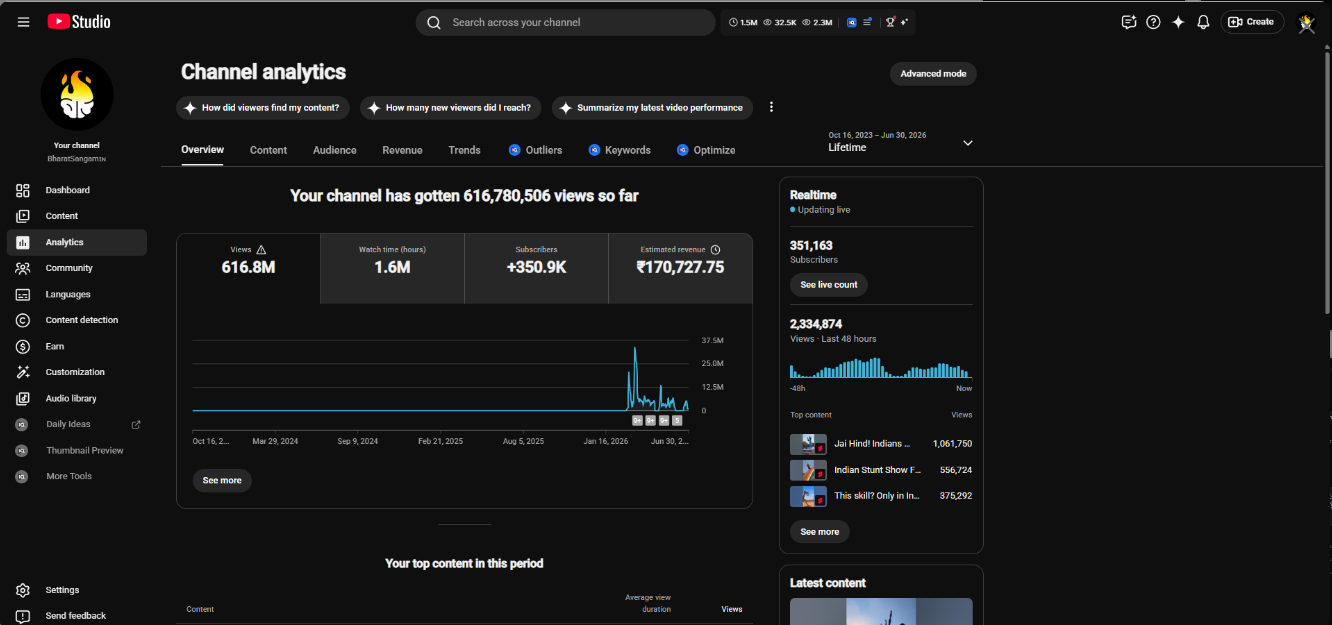This screenshot has width=1332, height=625.
Task: Click the Analytics sidebar item
Action: click(77, 242)
